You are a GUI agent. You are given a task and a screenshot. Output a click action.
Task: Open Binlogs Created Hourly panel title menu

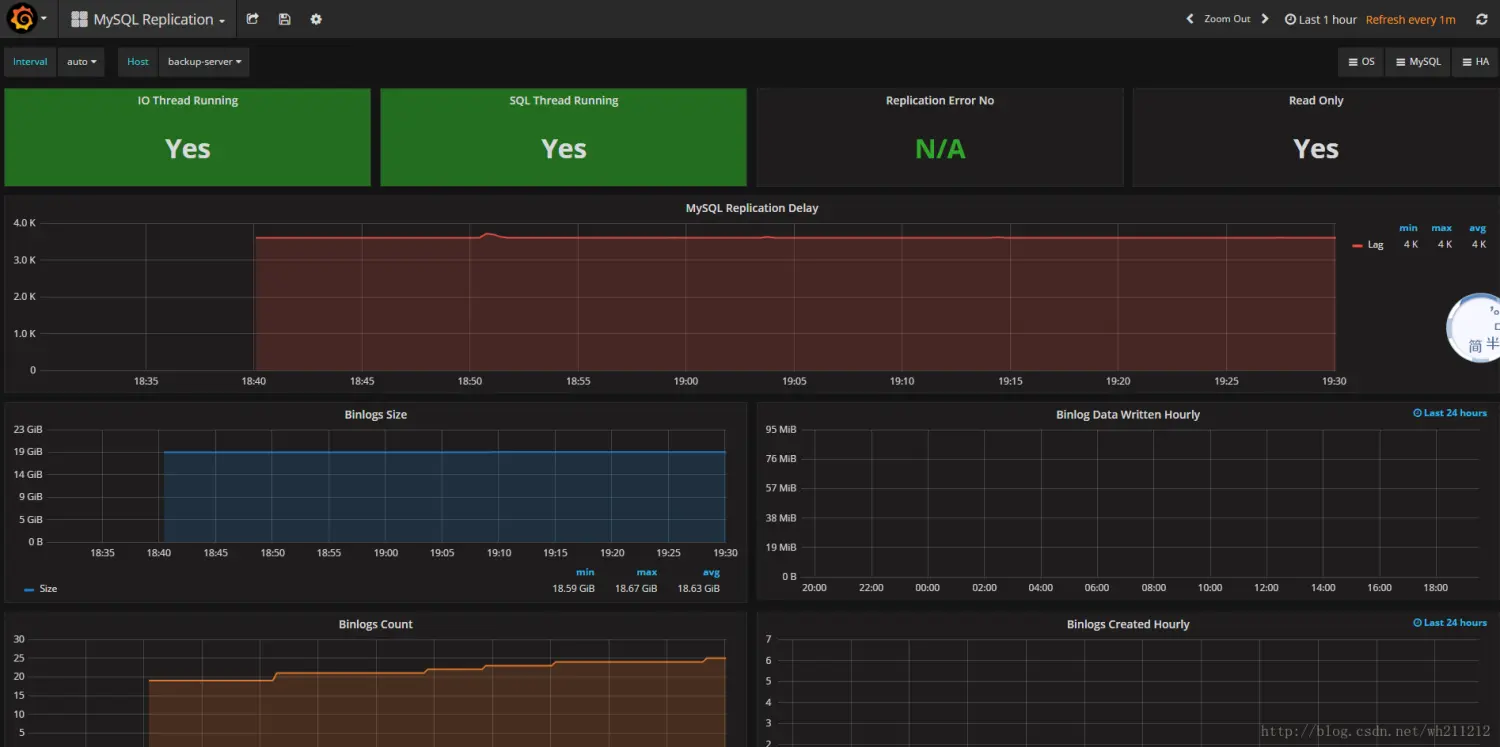coord(1128,624)
